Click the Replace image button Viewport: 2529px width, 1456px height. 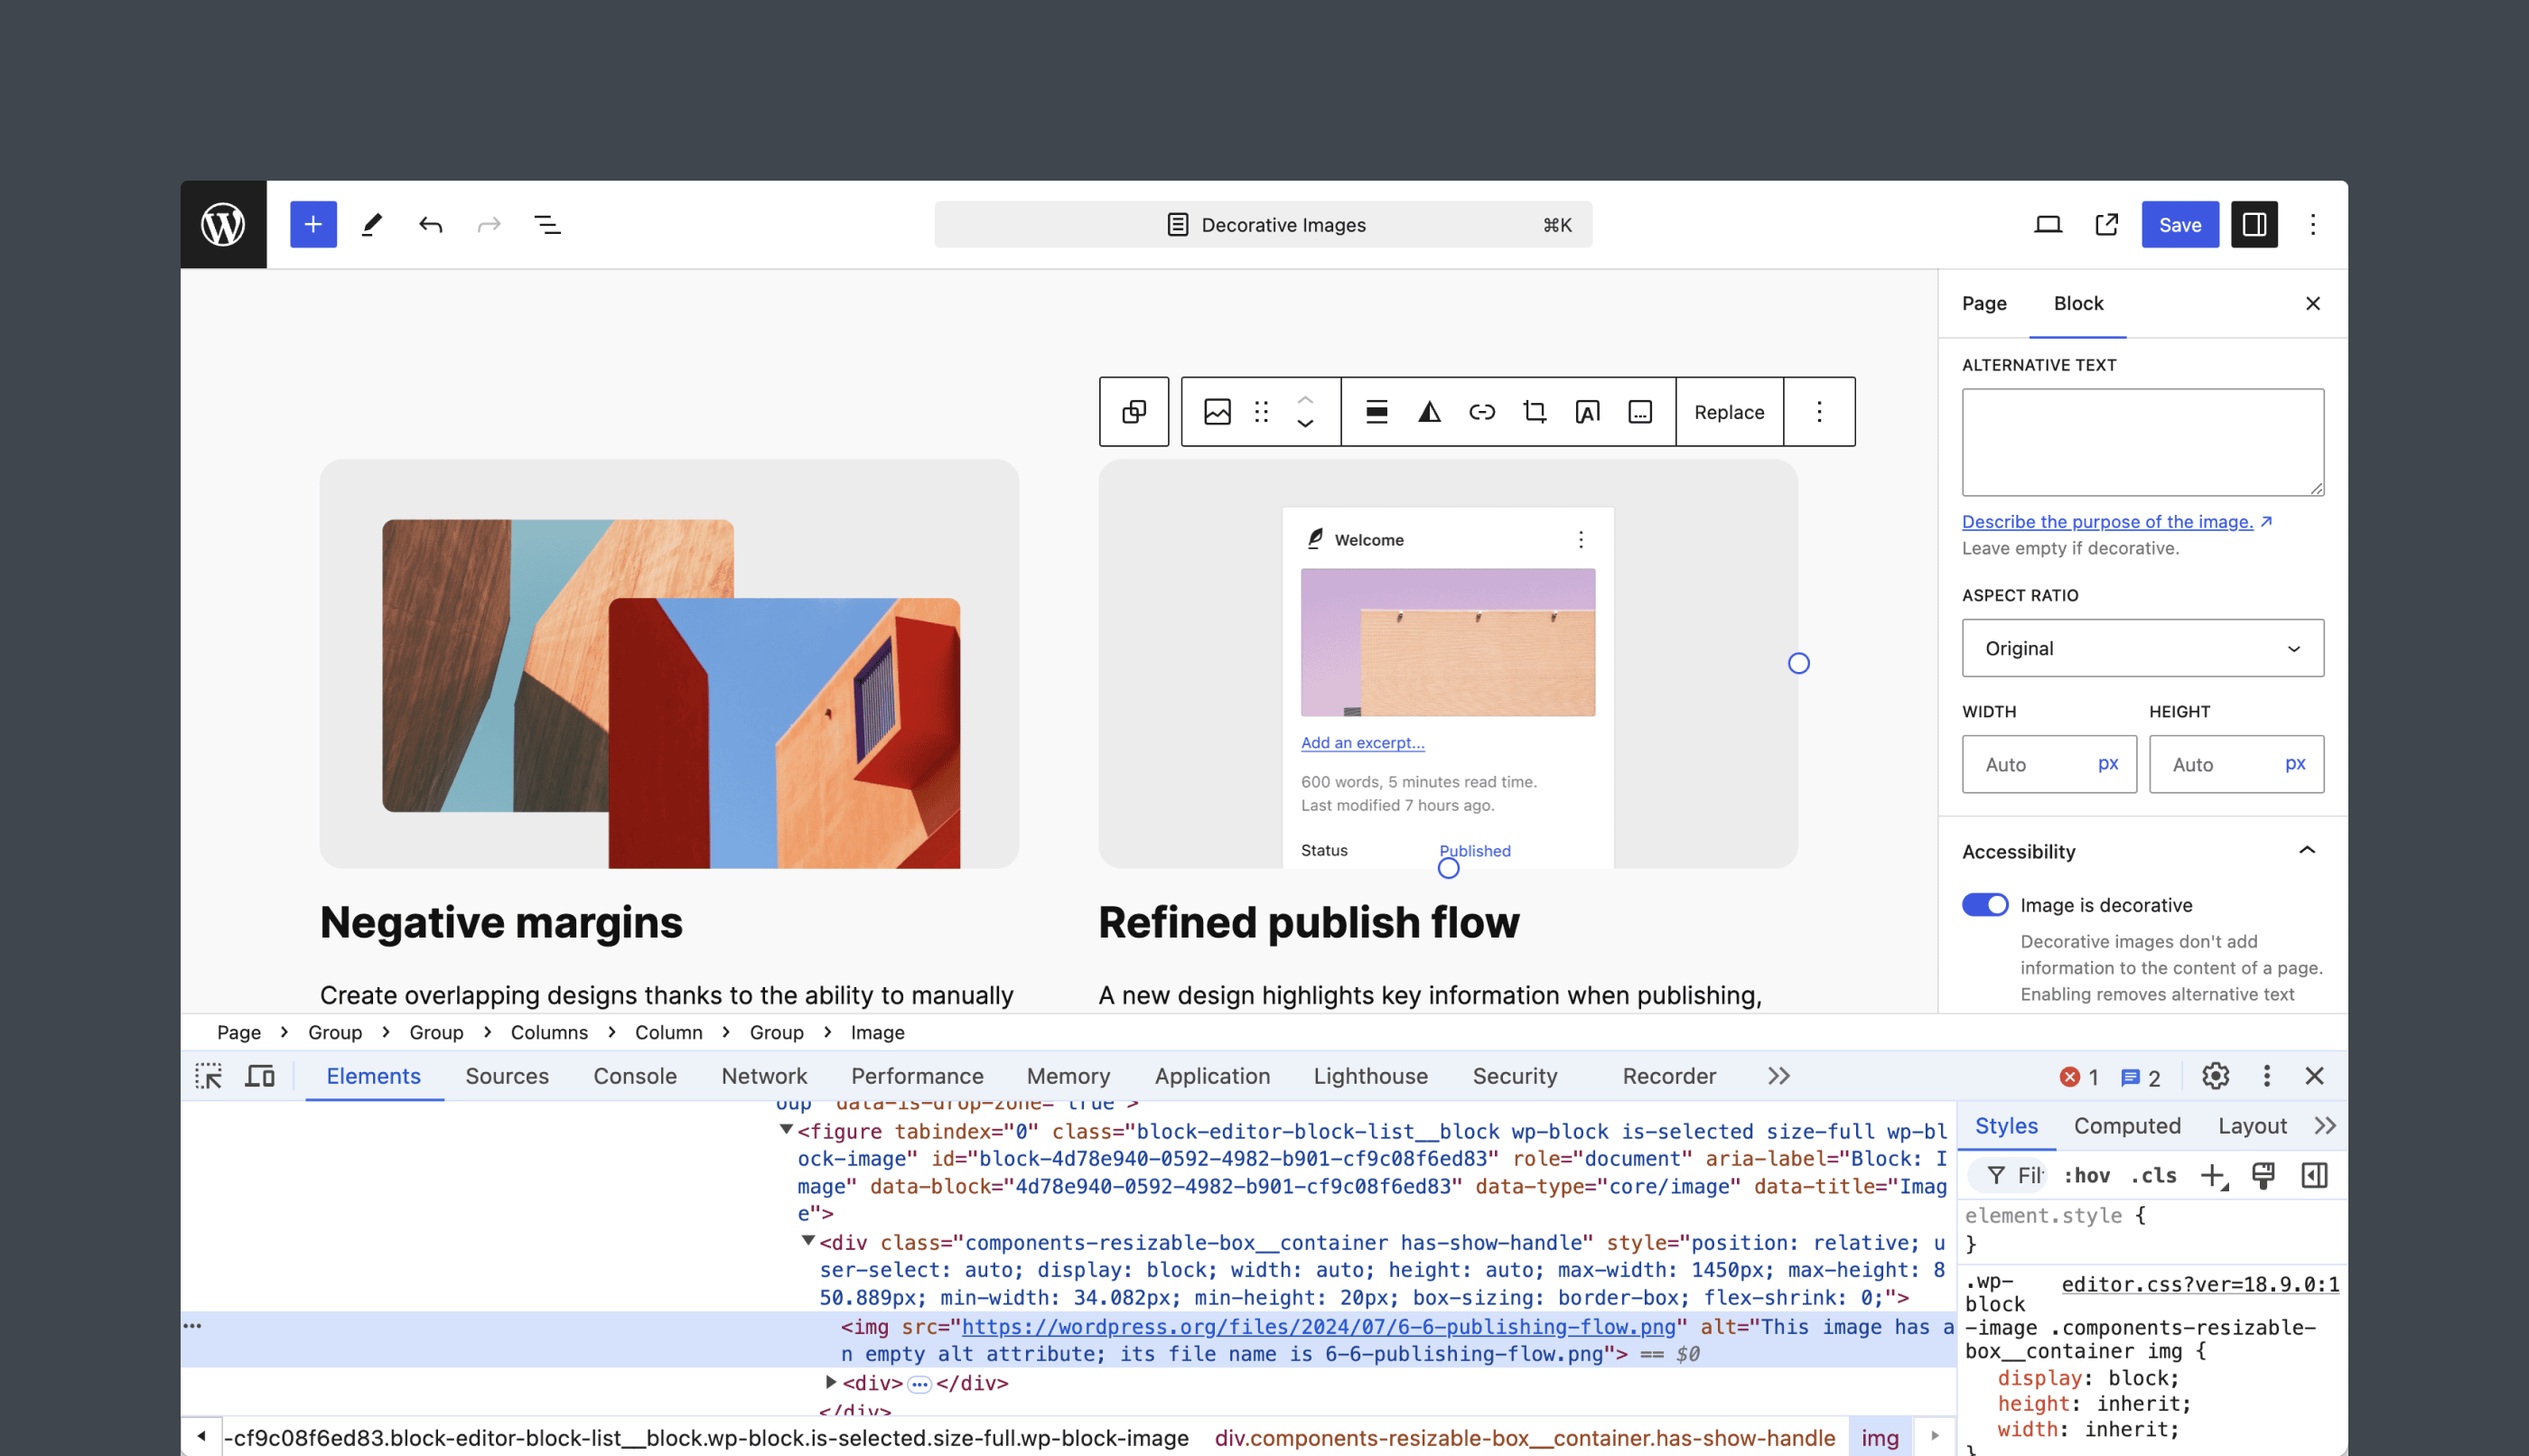(x=1729, y=412)
